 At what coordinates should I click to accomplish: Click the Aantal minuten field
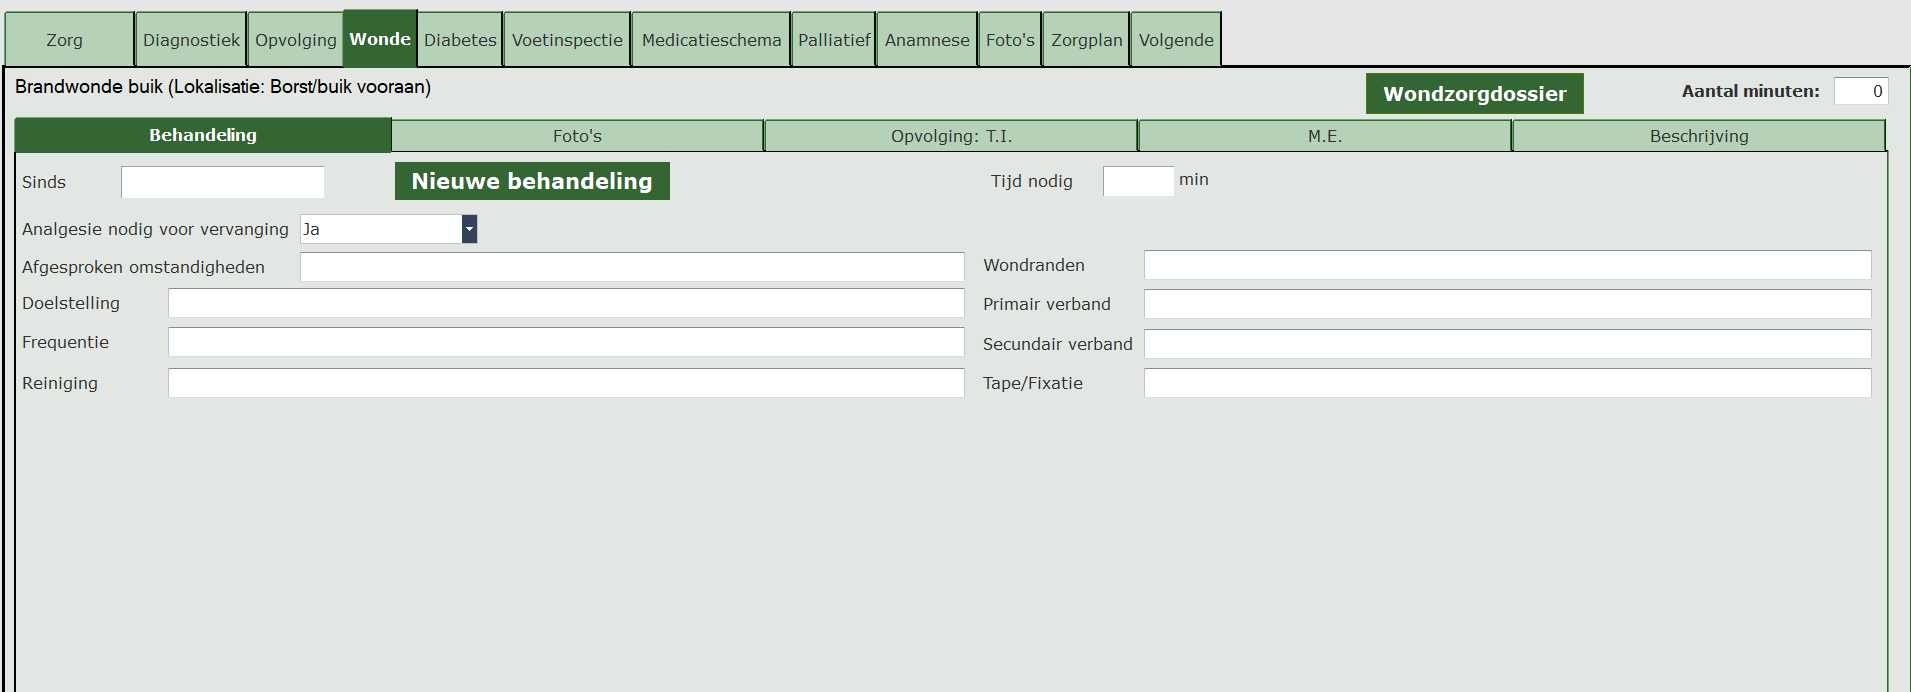pyautogui.click(x=1860, y=91)
